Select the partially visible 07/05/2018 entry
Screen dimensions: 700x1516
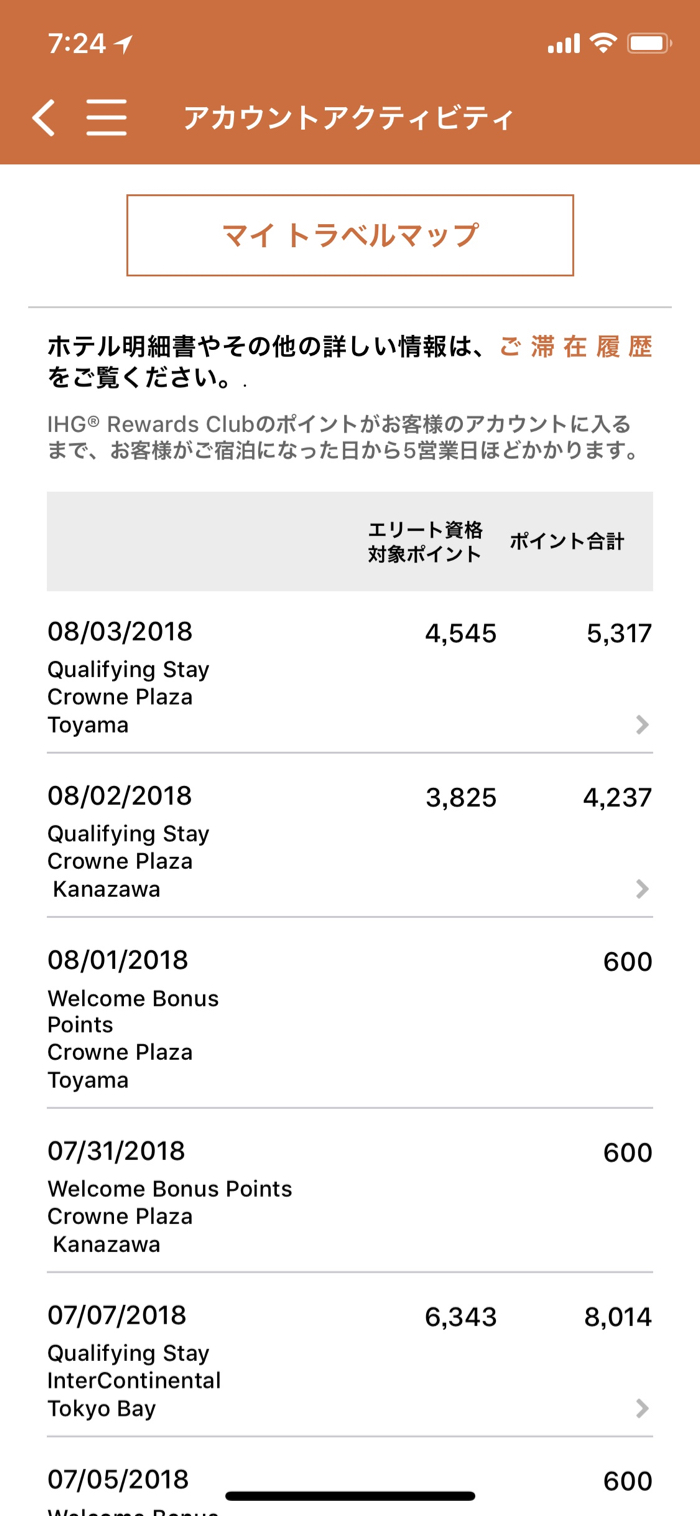(118, 1481)
